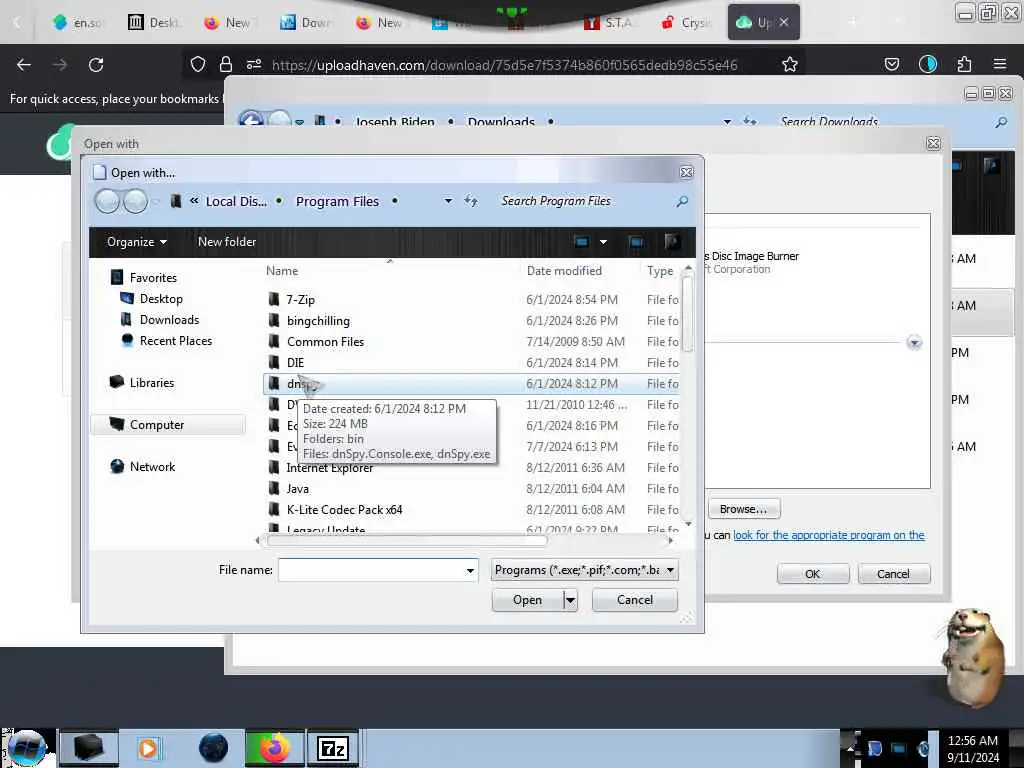The height and width of the screenshot is (768, 1024).
Task: Follow look for the appropriate program link
Action: point(829,535)
